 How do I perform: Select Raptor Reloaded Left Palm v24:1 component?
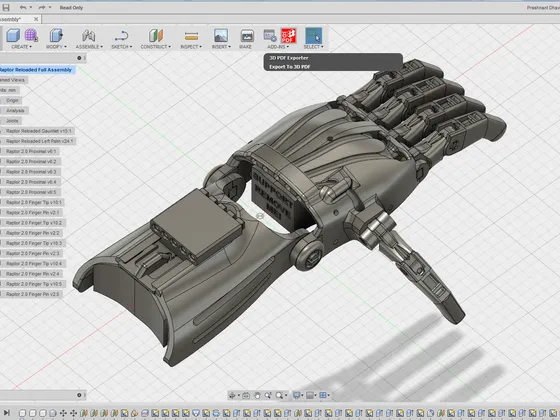pos(39,141)
